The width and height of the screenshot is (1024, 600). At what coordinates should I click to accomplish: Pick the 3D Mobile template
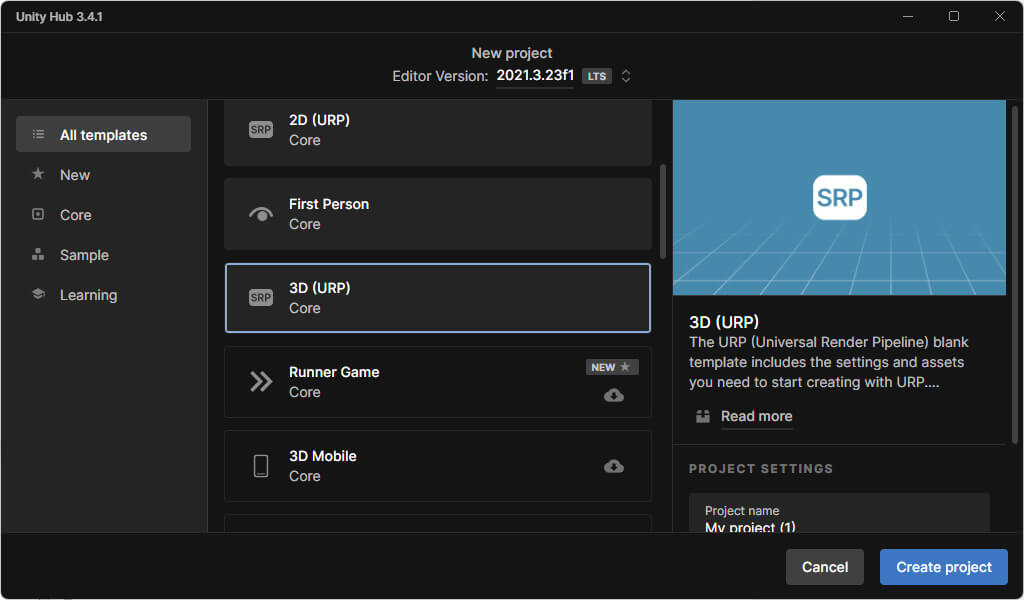coord(438,466)
